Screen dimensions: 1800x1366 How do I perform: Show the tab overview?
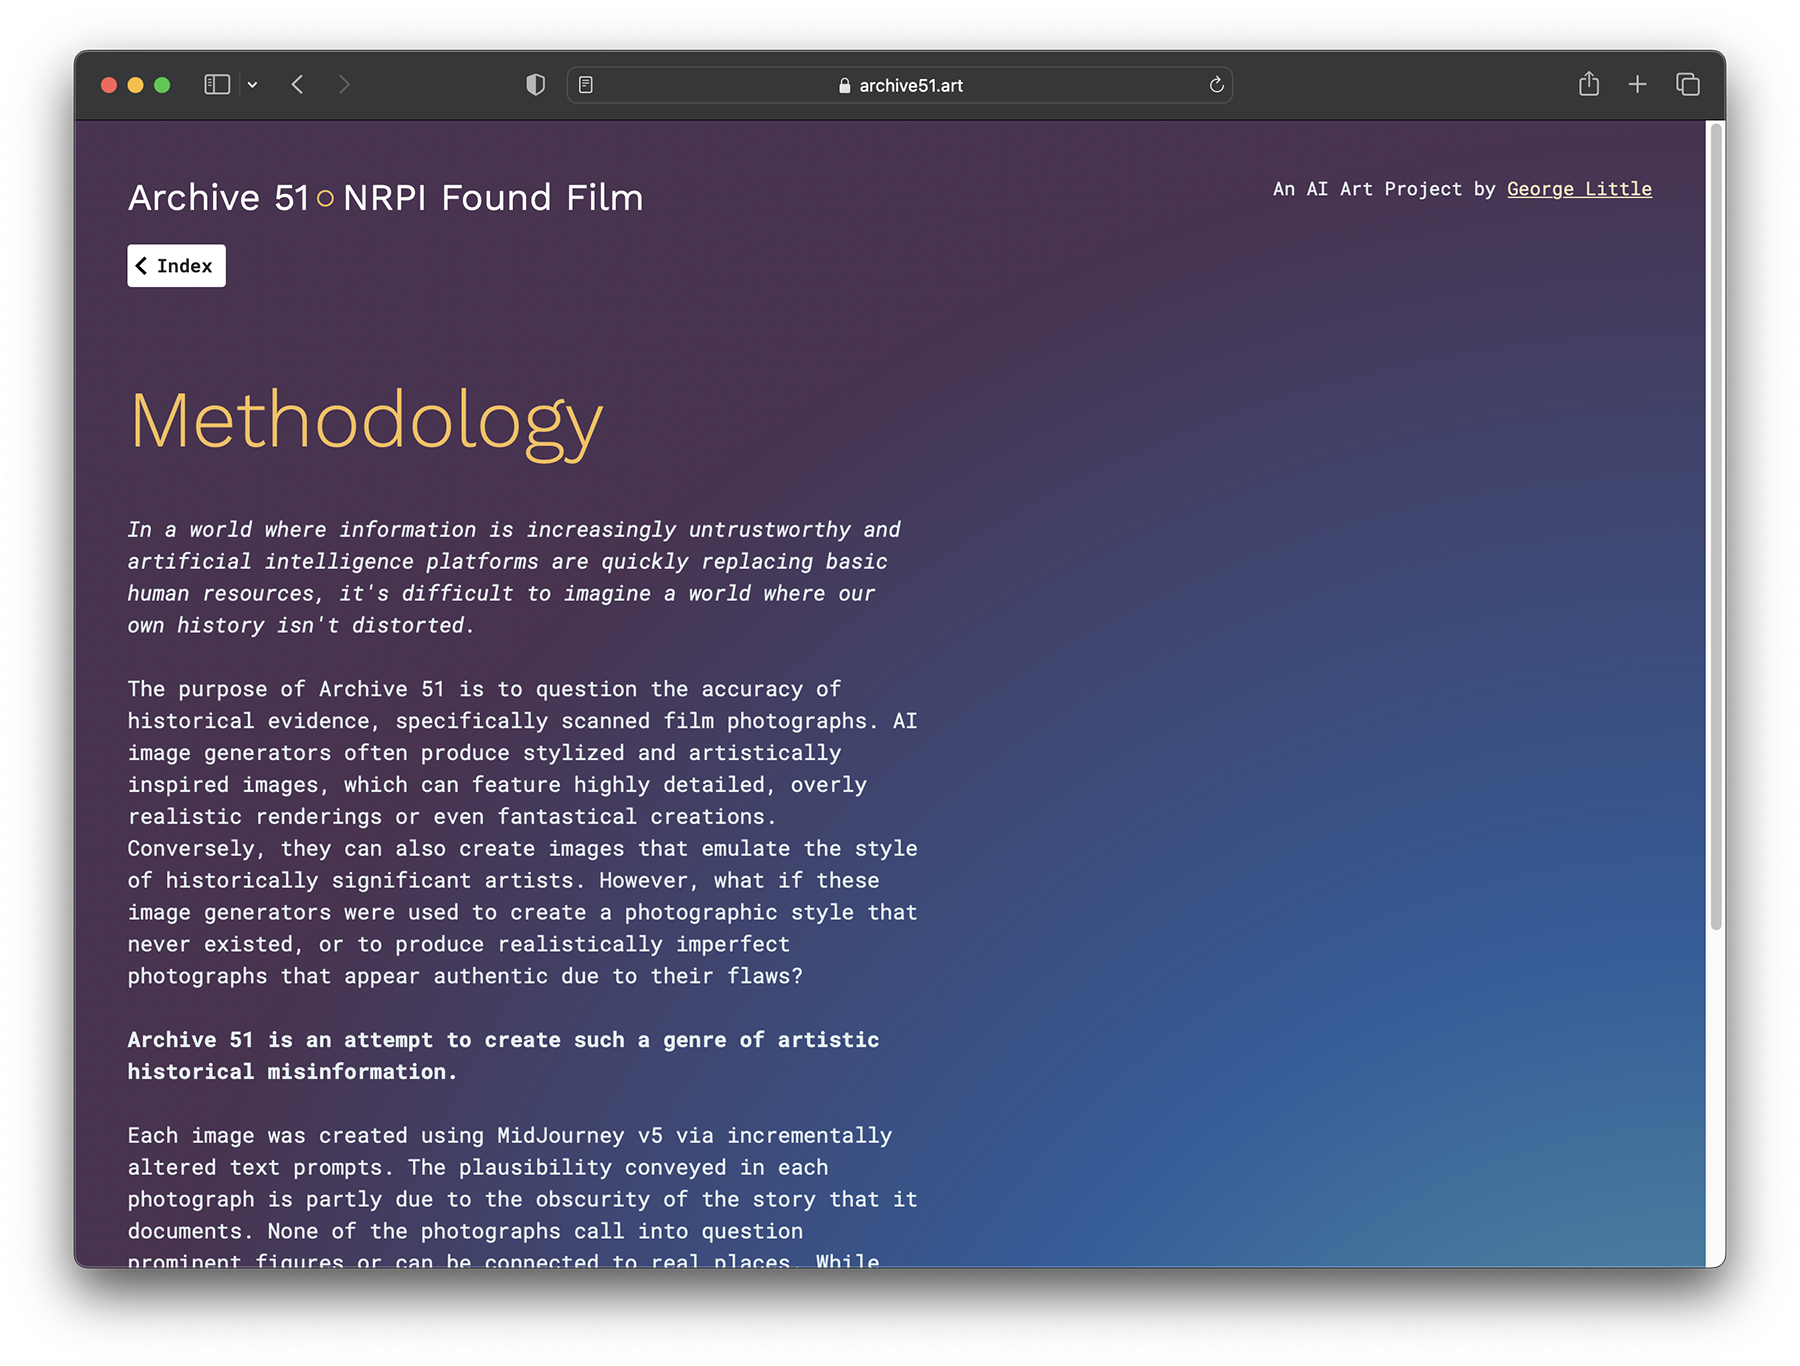click(1688, 85)
